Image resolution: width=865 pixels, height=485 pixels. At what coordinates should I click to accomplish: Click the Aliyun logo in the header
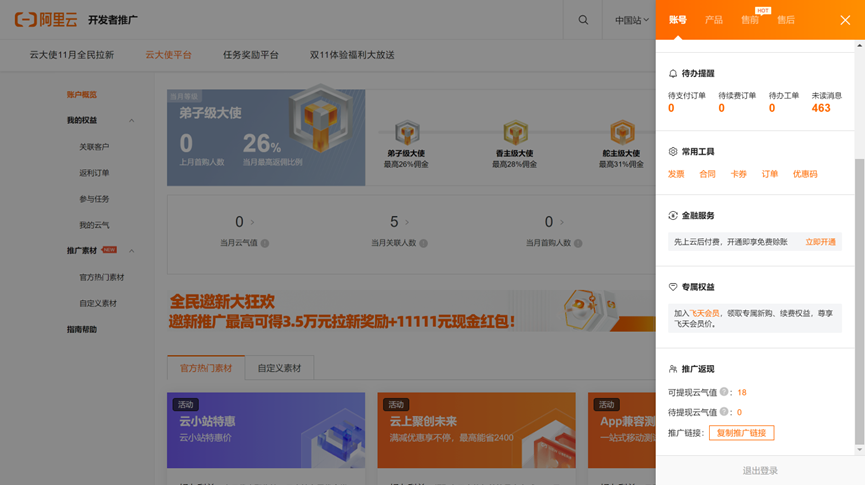point(46,20)
